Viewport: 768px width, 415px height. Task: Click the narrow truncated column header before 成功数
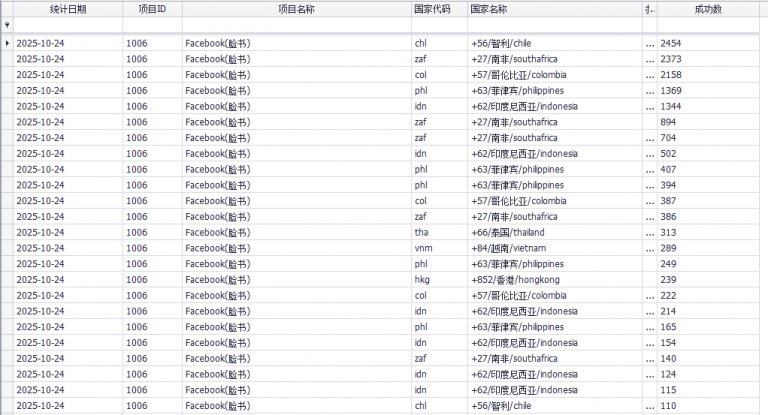[650, 9]
